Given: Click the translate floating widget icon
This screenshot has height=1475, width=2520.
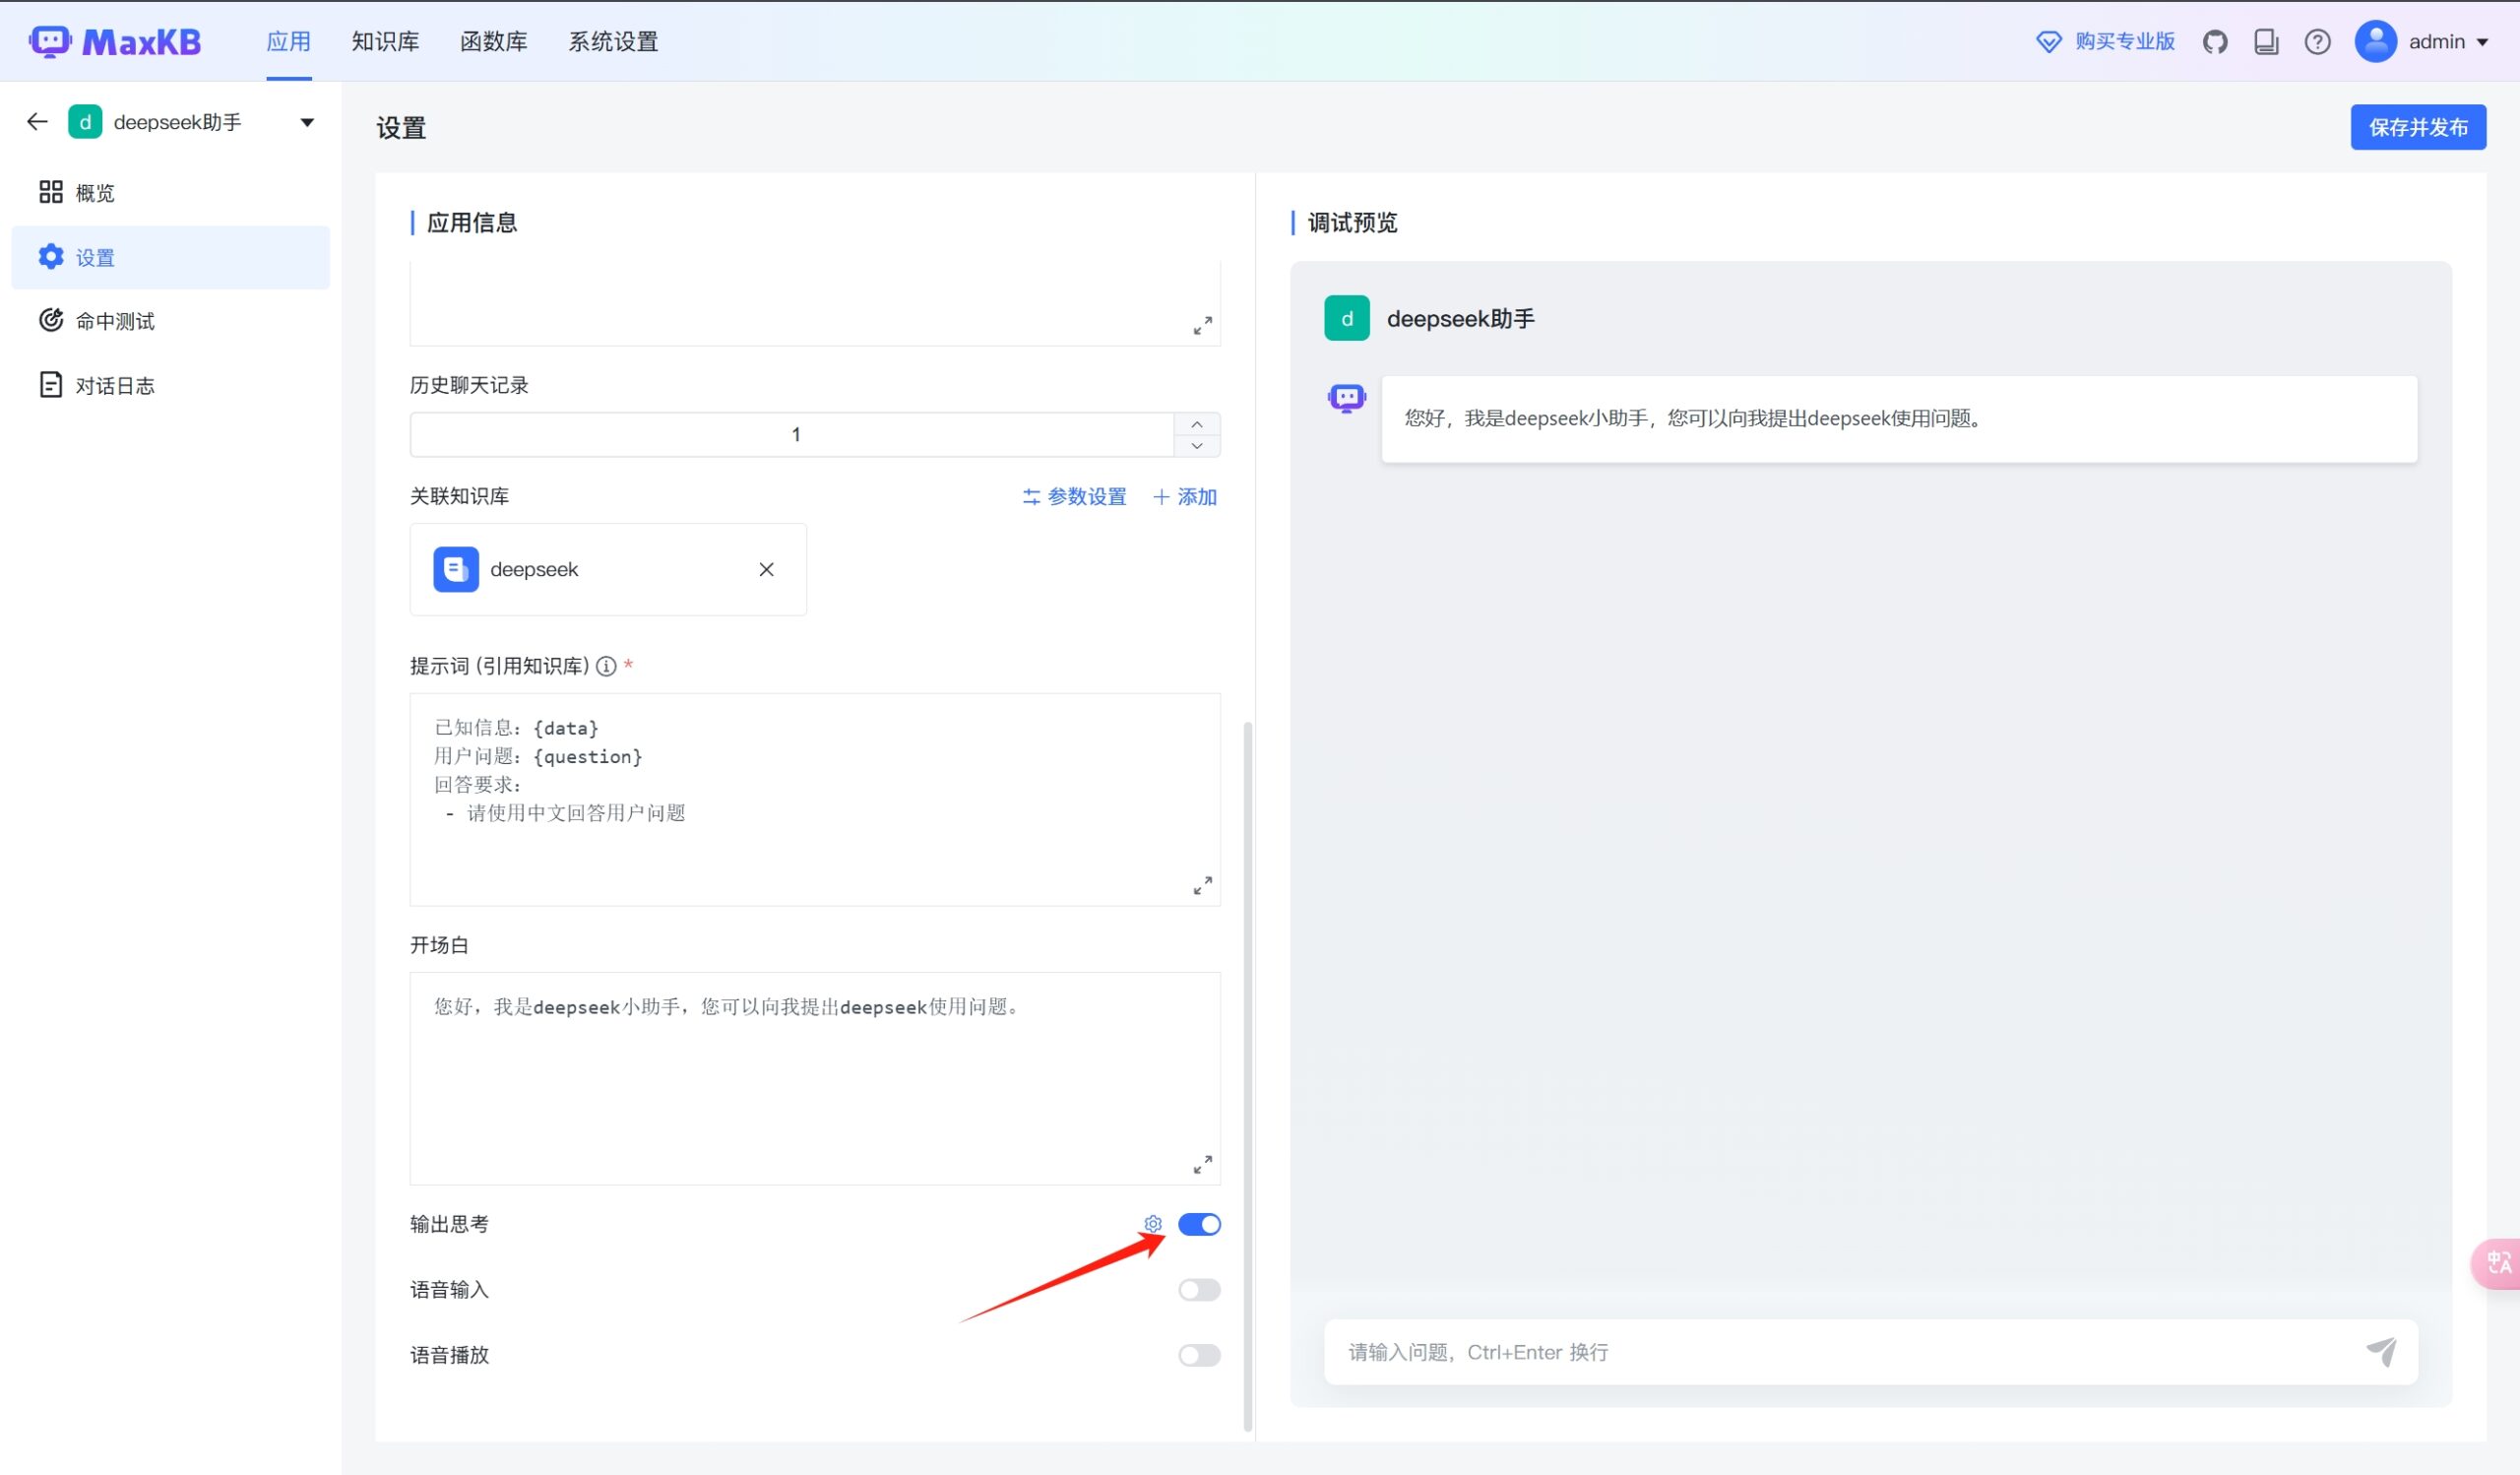Looking at the screenshot, I should [x=2498, y=1263].
